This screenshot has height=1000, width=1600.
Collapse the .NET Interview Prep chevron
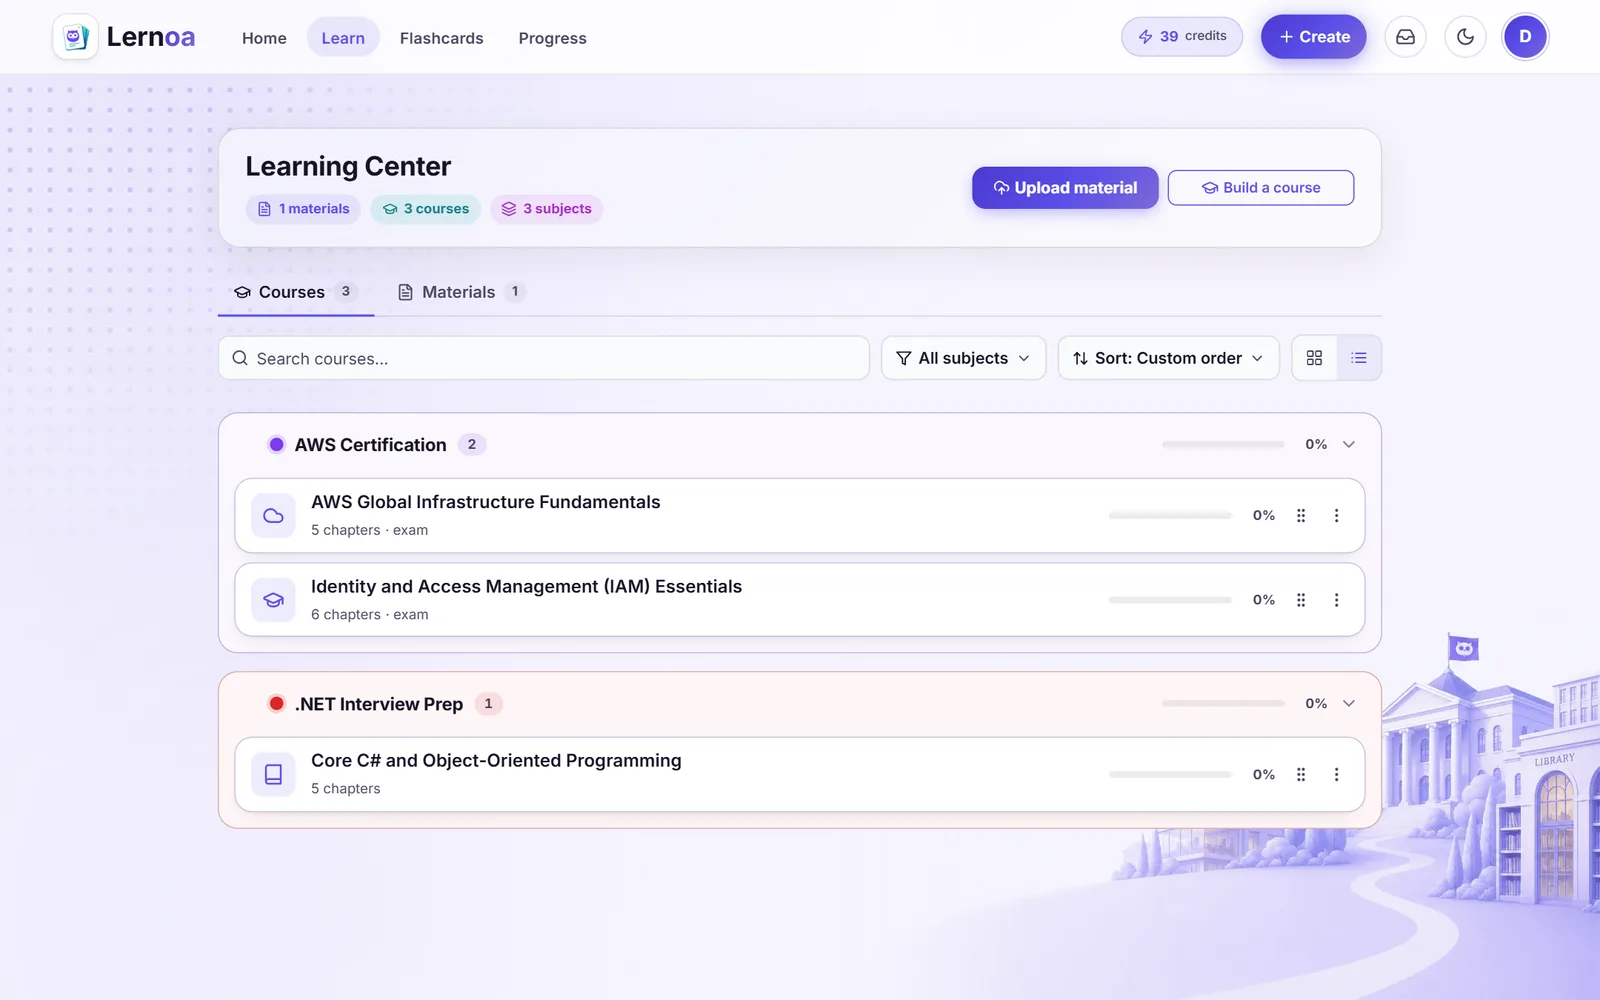(x=1349, y=703)
